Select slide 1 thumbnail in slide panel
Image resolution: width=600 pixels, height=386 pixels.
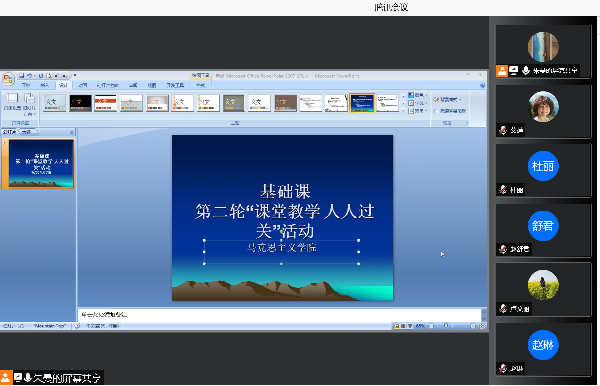tap(41, 164)
